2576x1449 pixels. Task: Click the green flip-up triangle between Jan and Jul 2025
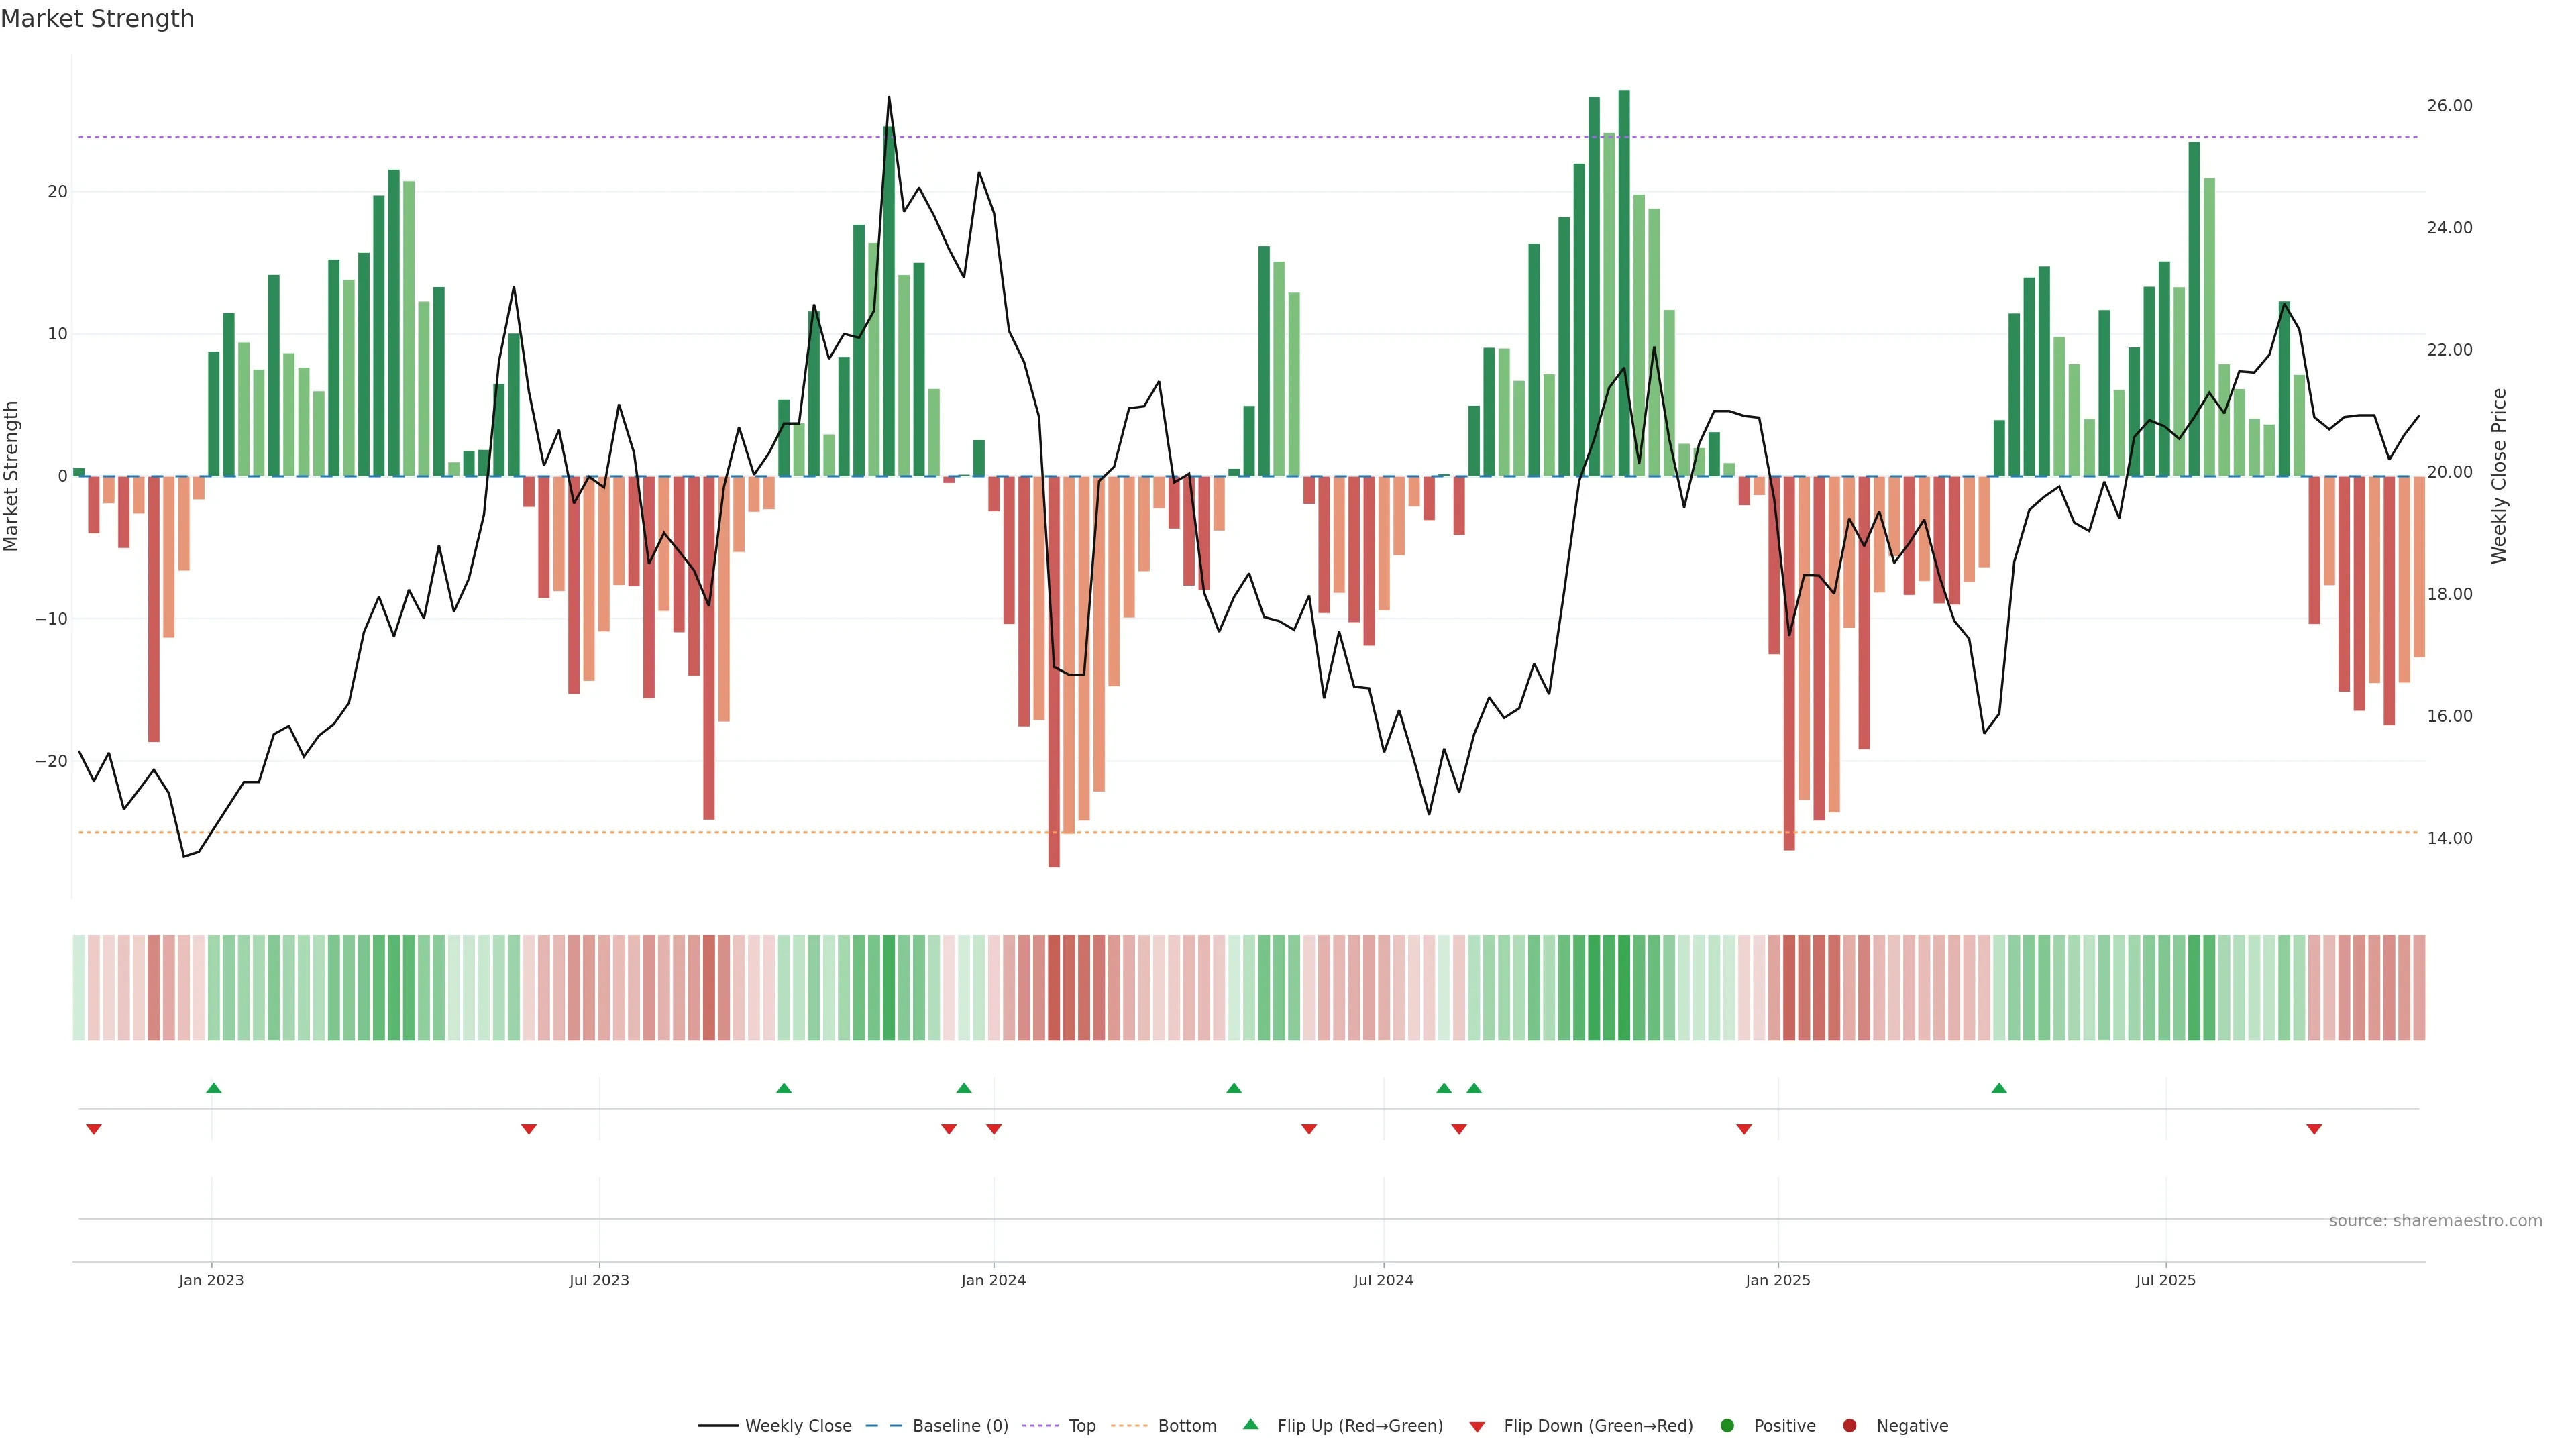coord(1999,1088)
